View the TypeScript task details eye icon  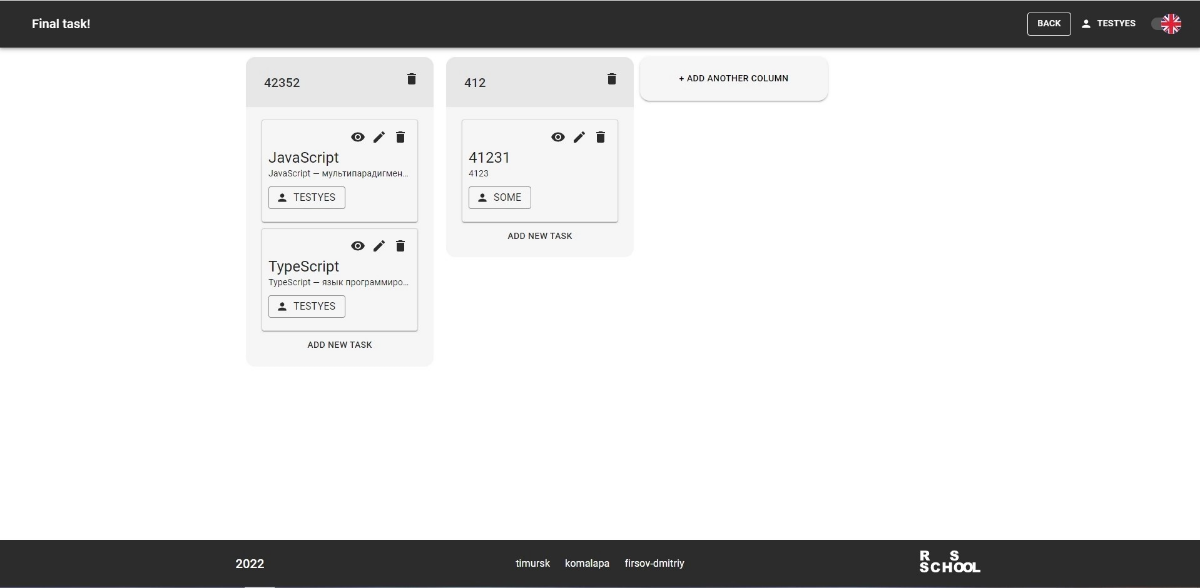[357, 246]
